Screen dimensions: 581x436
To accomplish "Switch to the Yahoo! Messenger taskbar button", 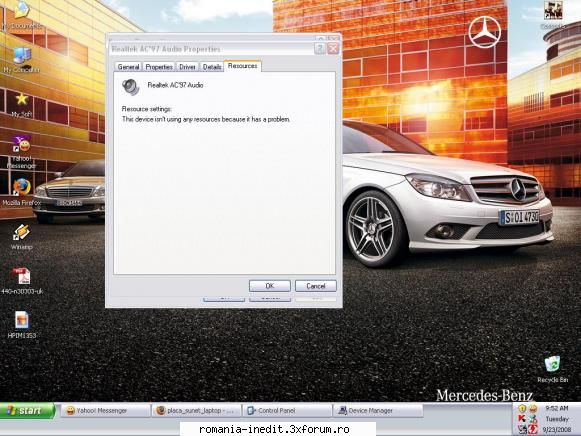I will click(x=105, y=410).
